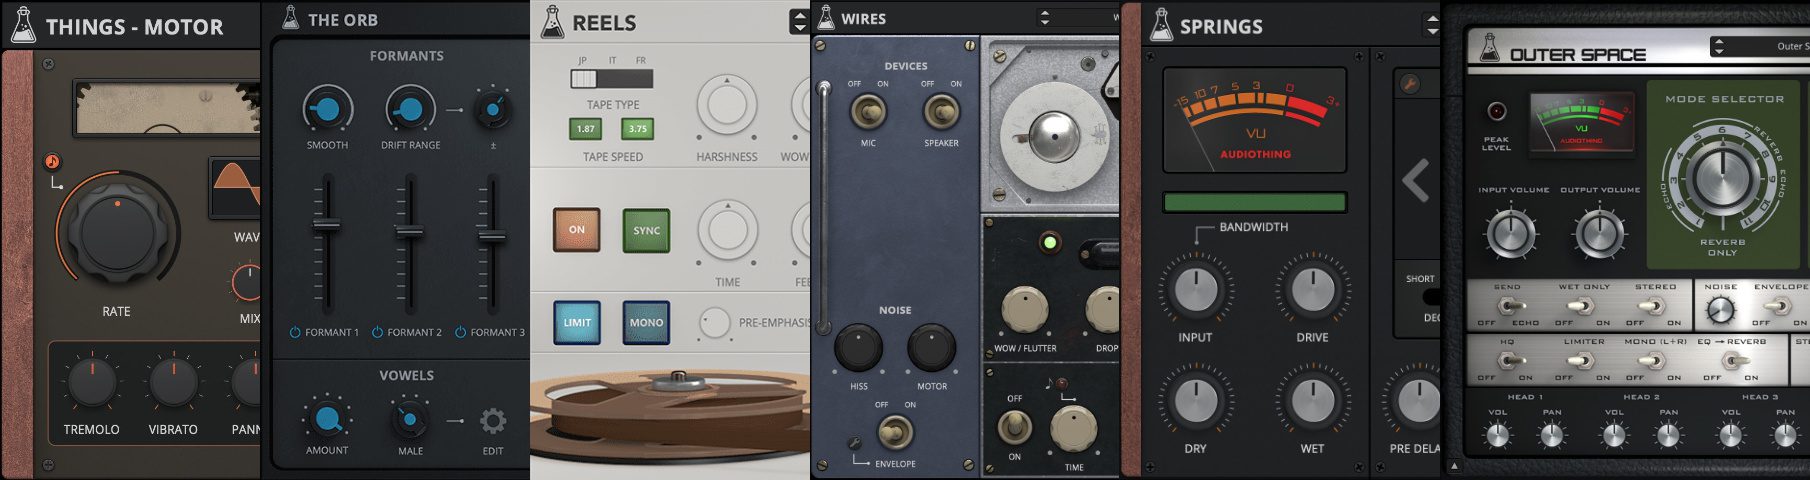The image size is (1810, 480).
Task: Toggle the Wet Only switch in Outer Space
Action: pyautogui.click(x=1582, y=306)
